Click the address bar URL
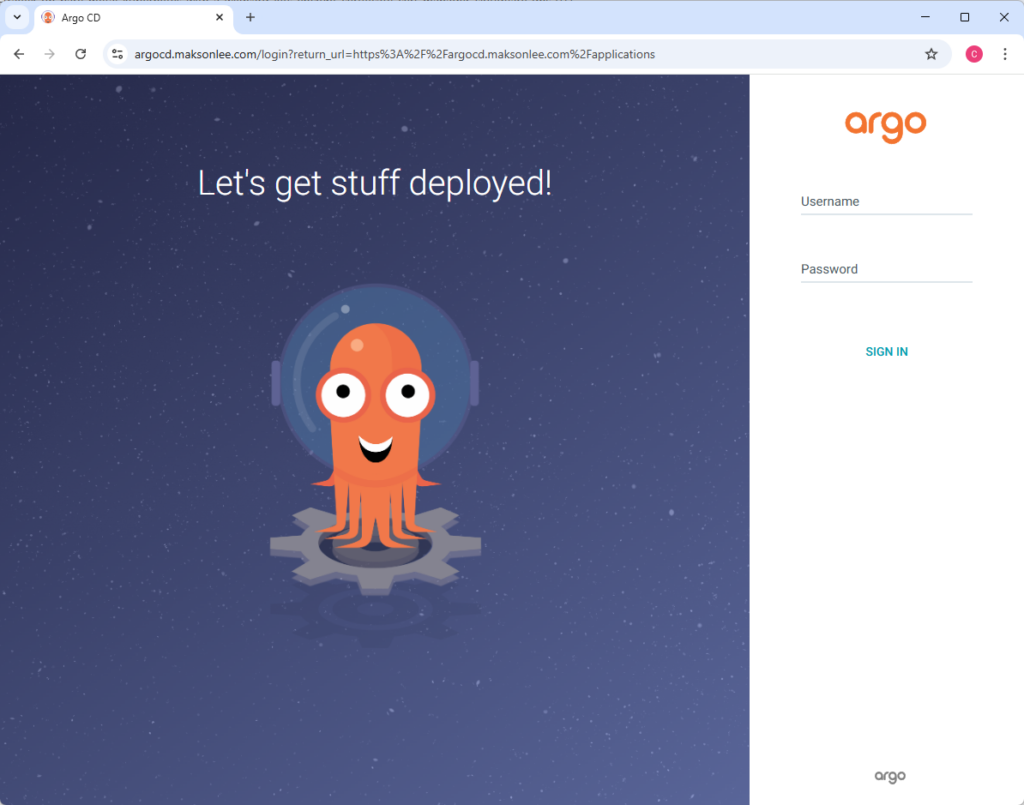The width and height of the screenshot is (1024, 805). coord(395,54)
